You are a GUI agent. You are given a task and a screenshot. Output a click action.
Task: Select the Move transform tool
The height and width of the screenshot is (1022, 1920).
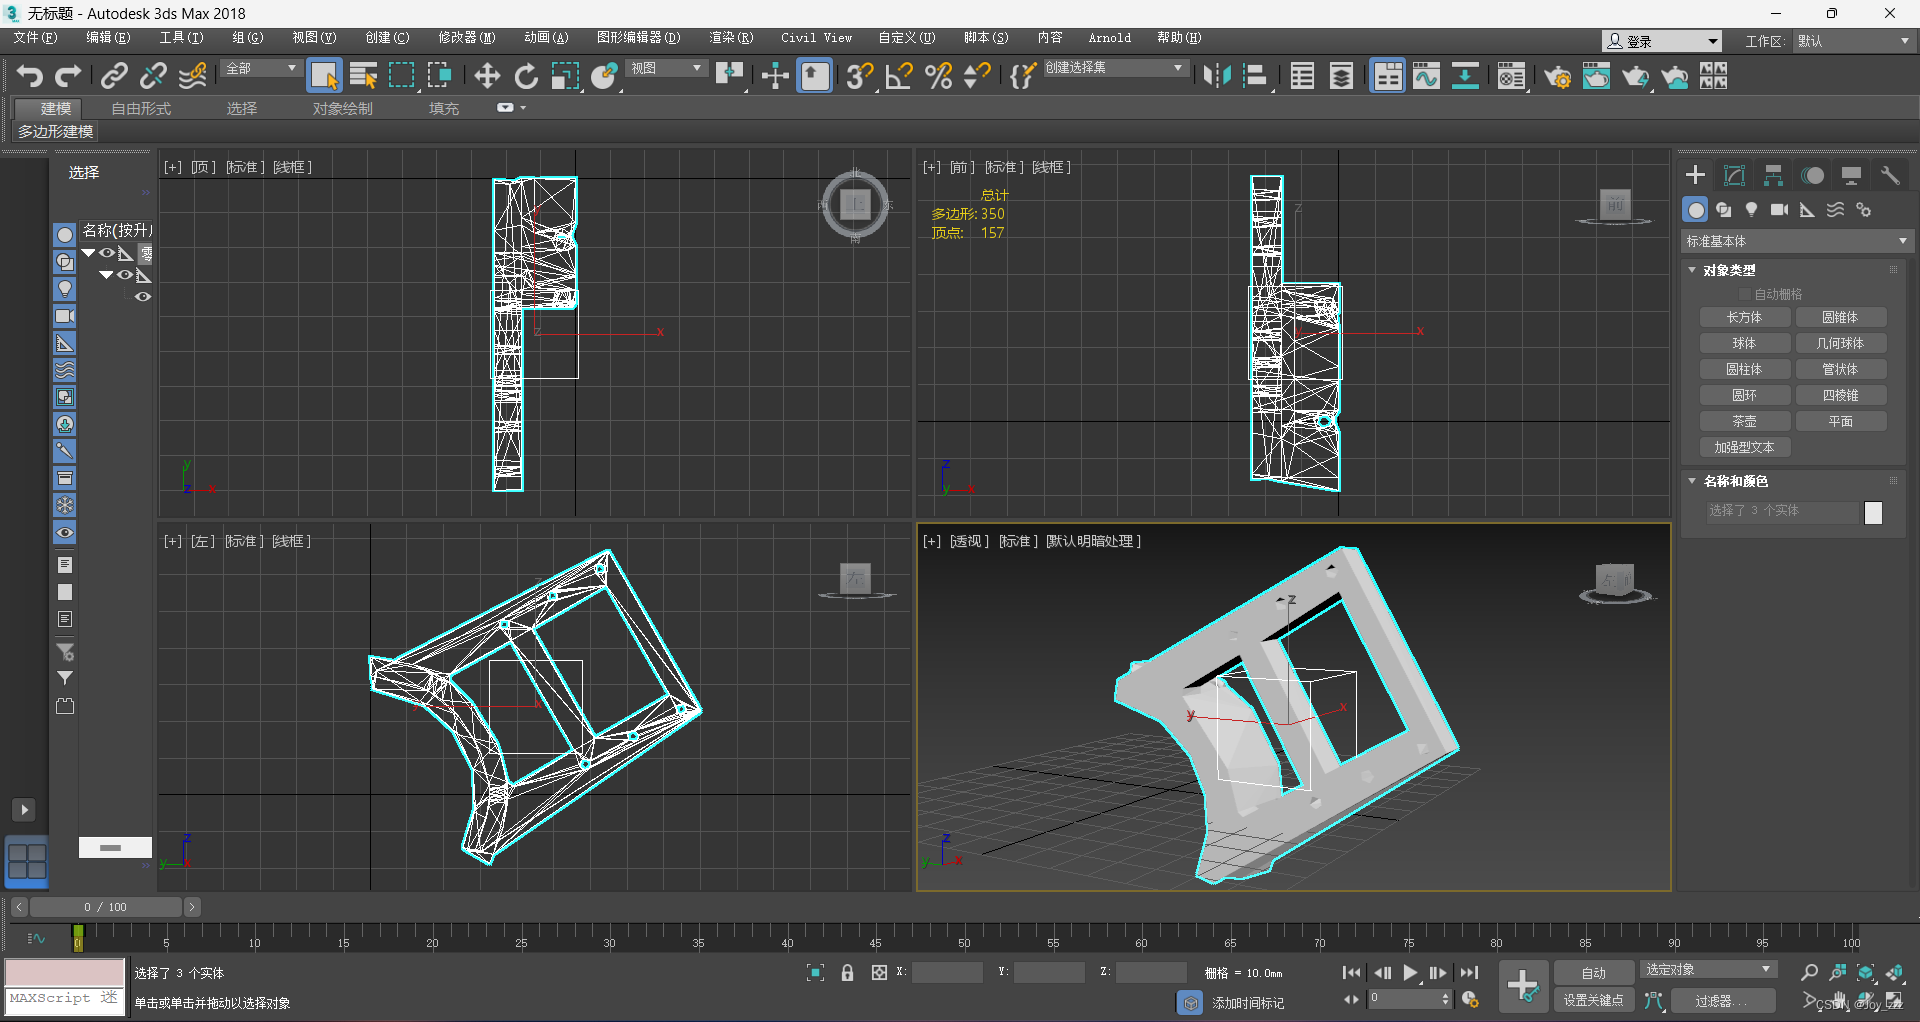point(487,76)
